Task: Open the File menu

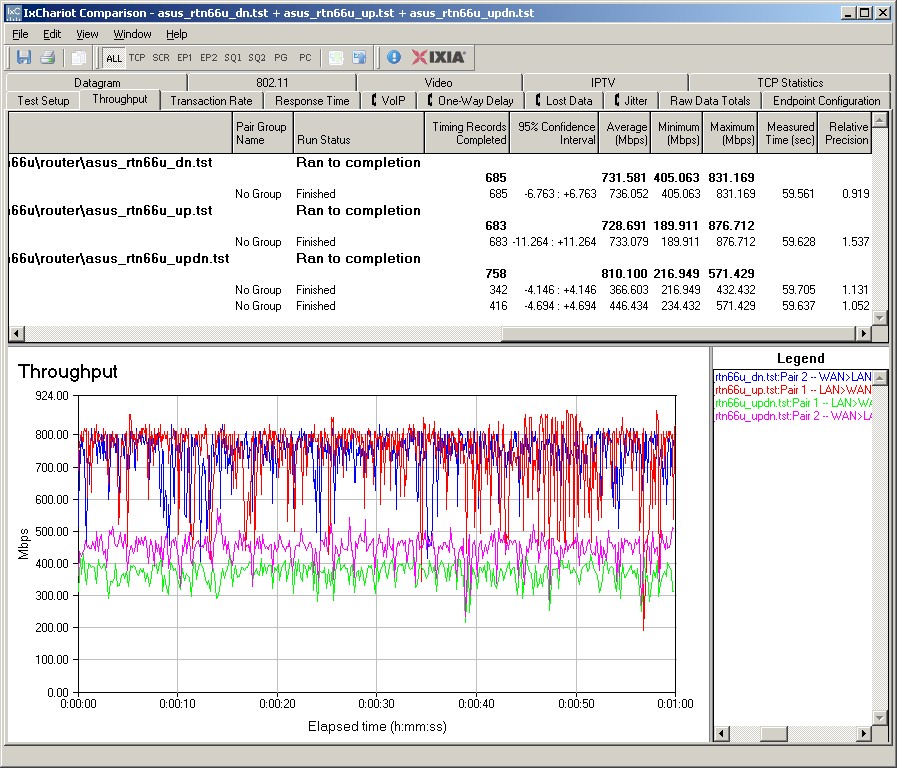Action: 20,34
